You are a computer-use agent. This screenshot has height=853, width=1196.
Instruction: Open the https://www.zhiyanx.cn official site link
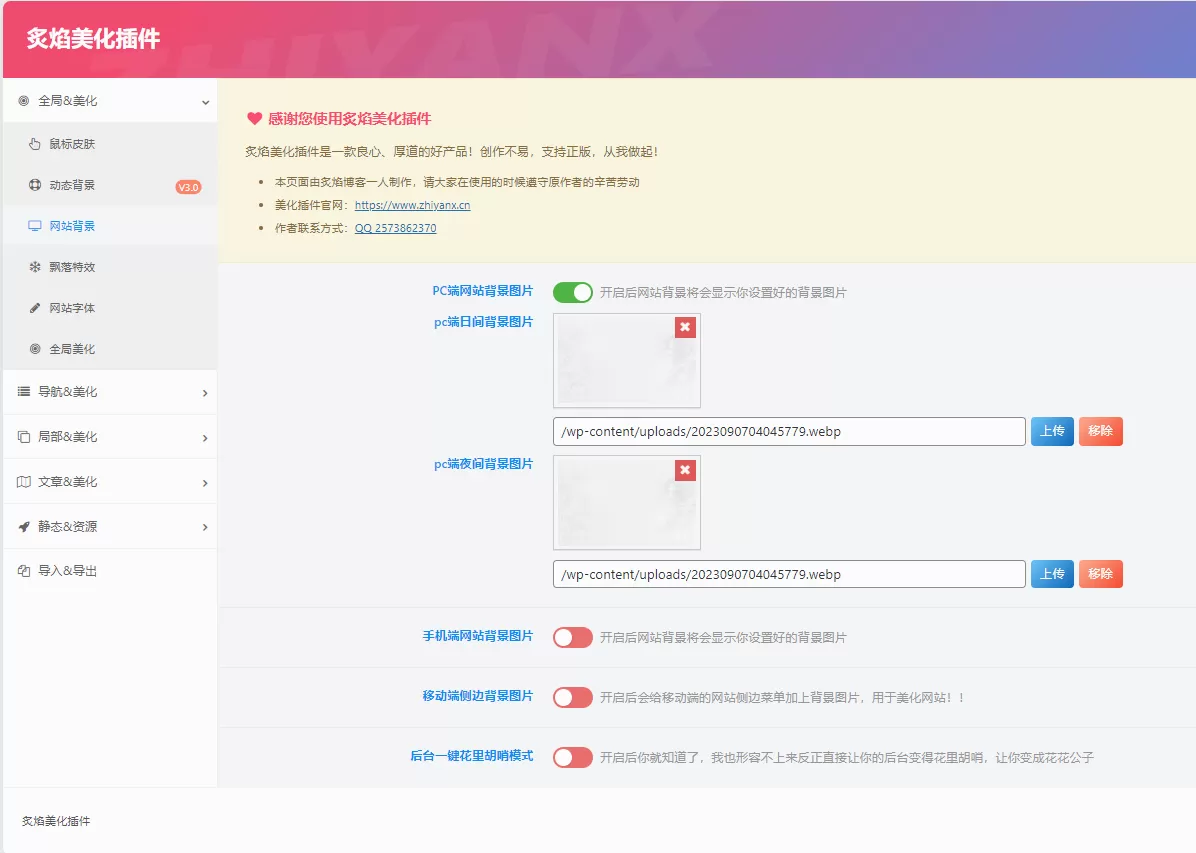pyautogui.click(x=412, y=205)
